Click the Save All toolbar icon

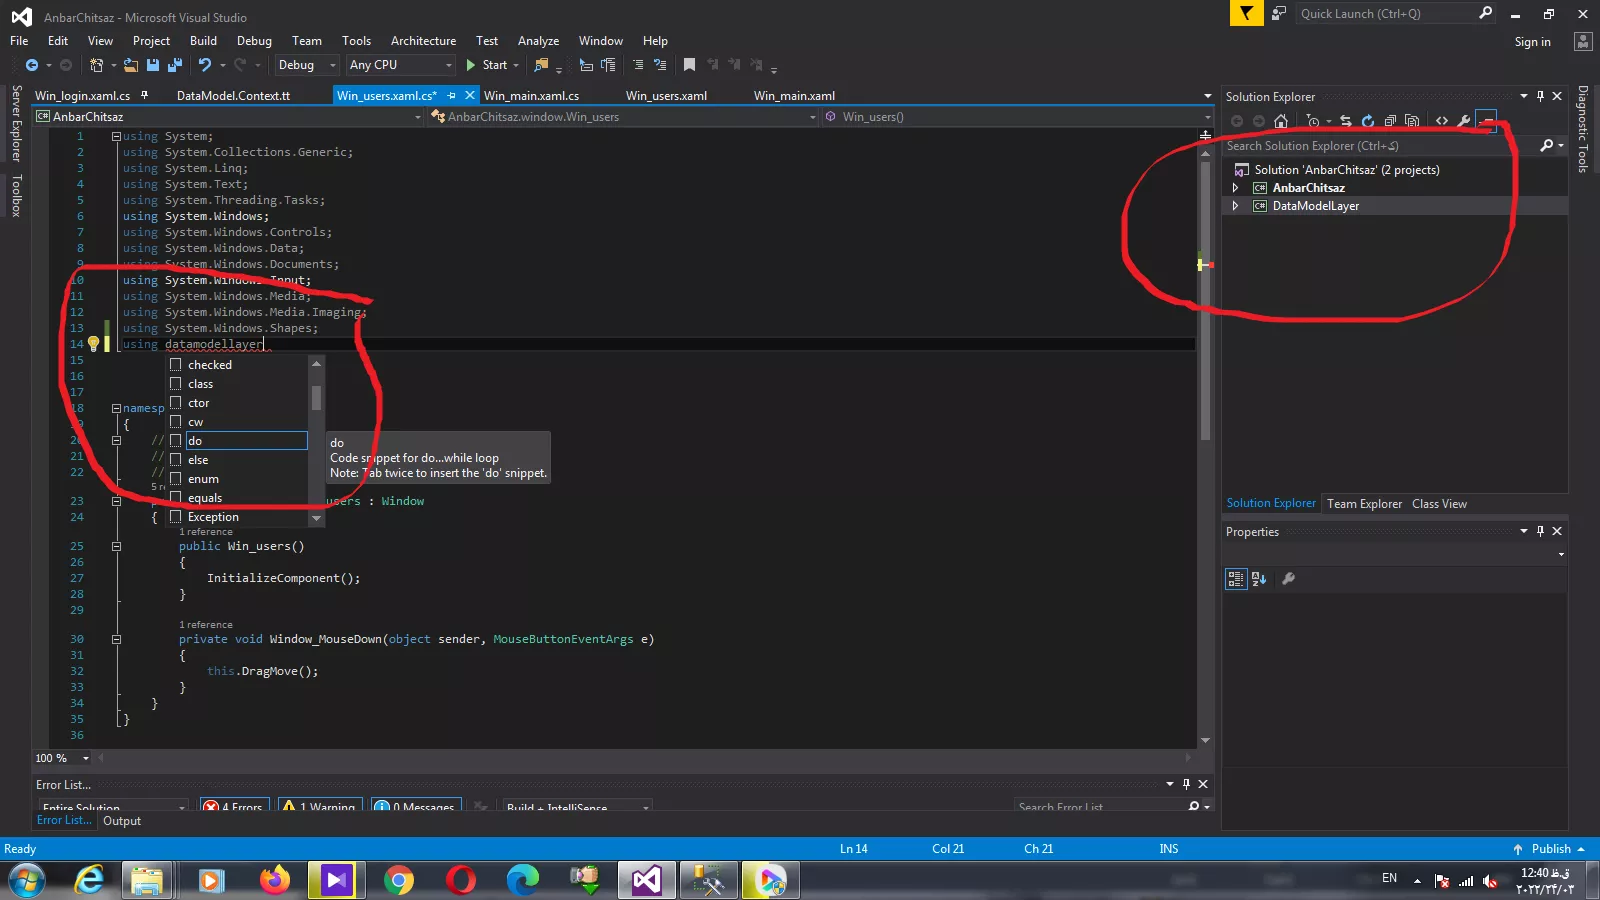(175, 65)
